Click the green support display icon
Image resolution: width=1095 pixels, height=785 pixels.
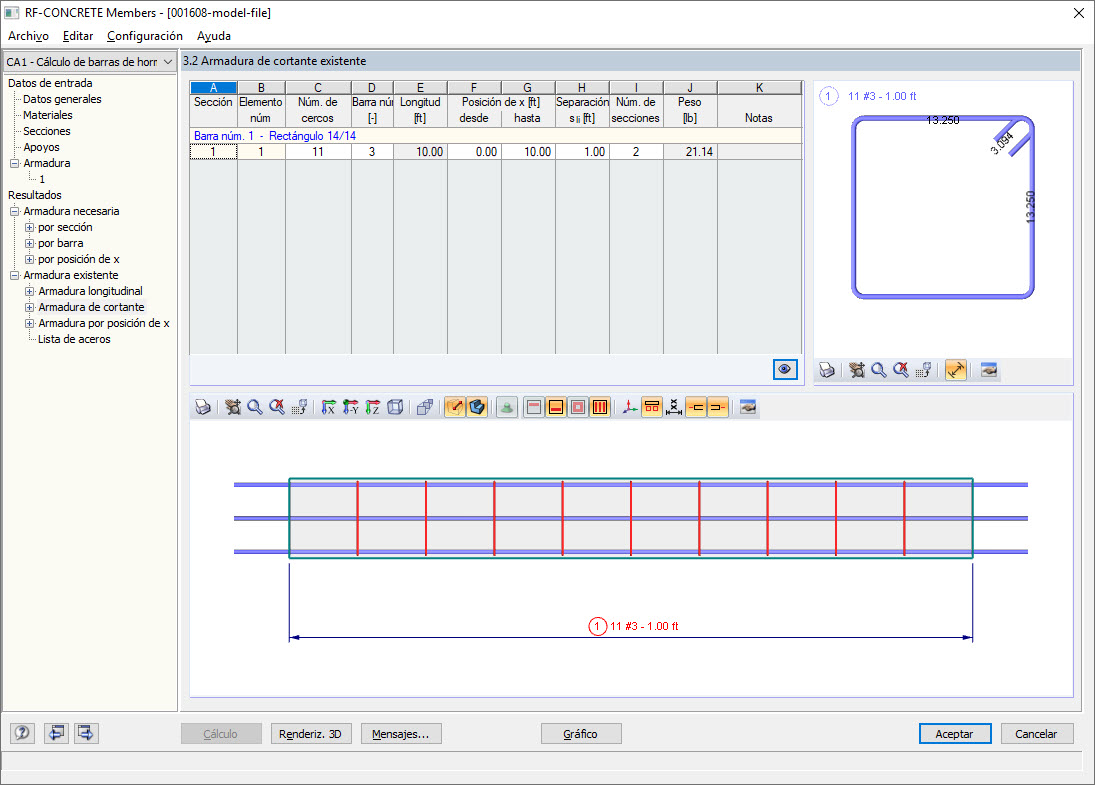click(507, 407)
